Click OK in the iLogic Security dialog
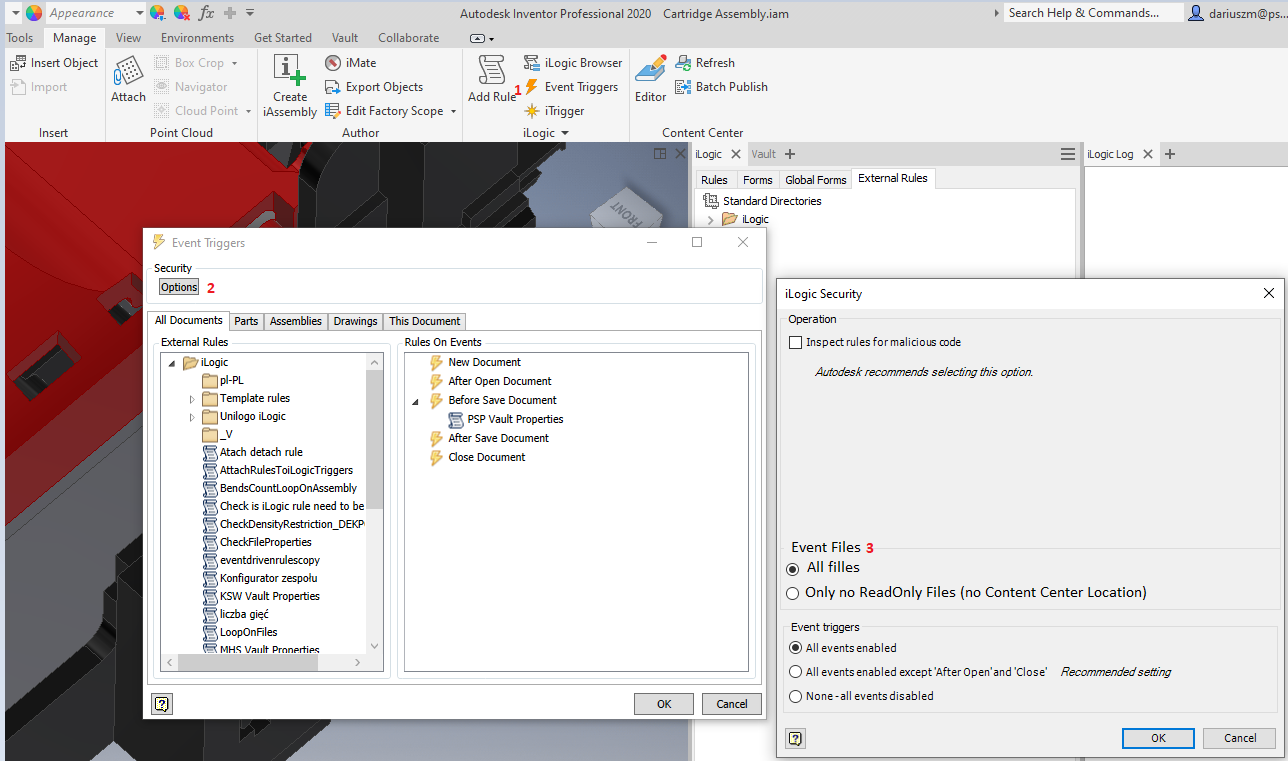 1158,738
